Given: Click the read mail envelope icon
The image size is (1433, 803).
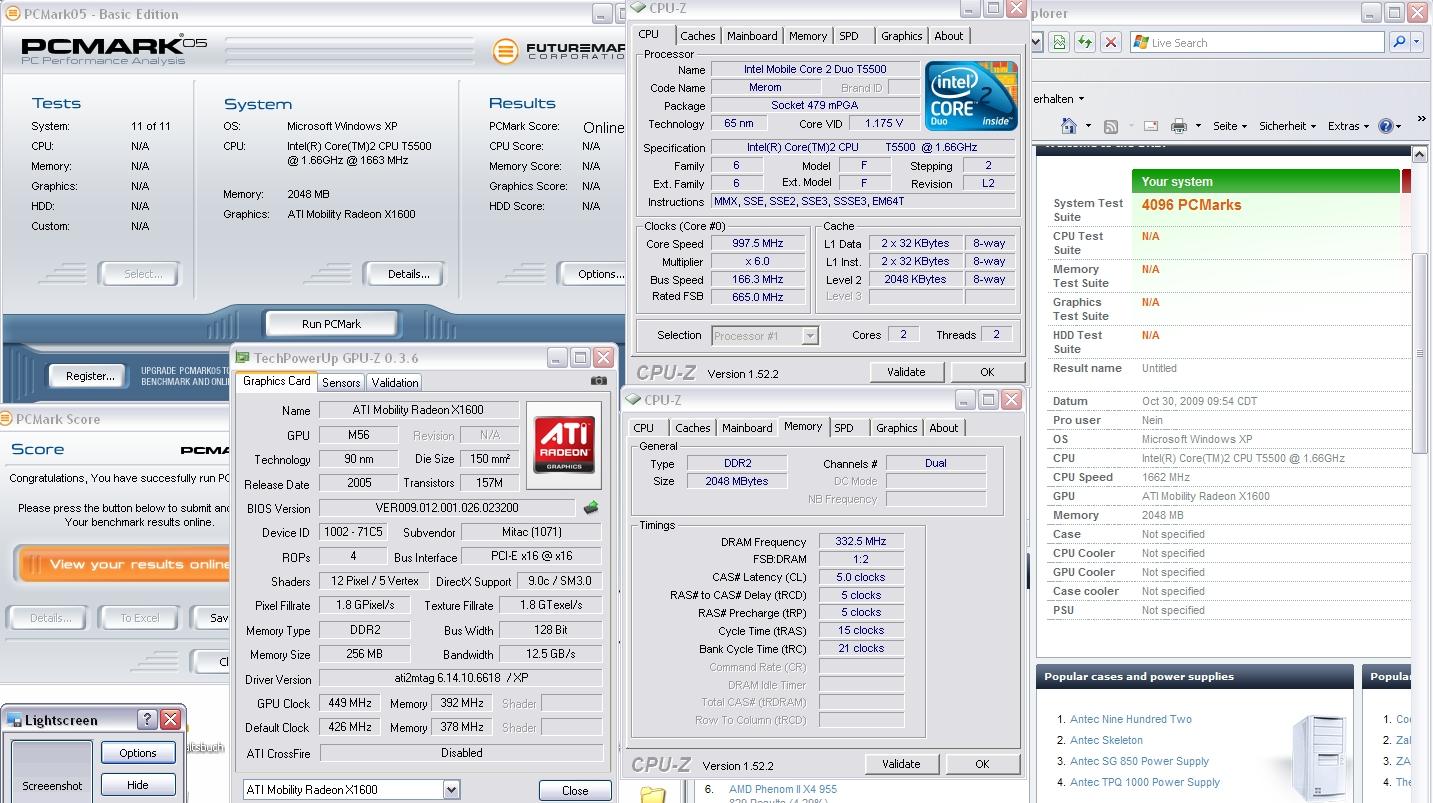Looking at the screenshot, I should point(1151,126).
